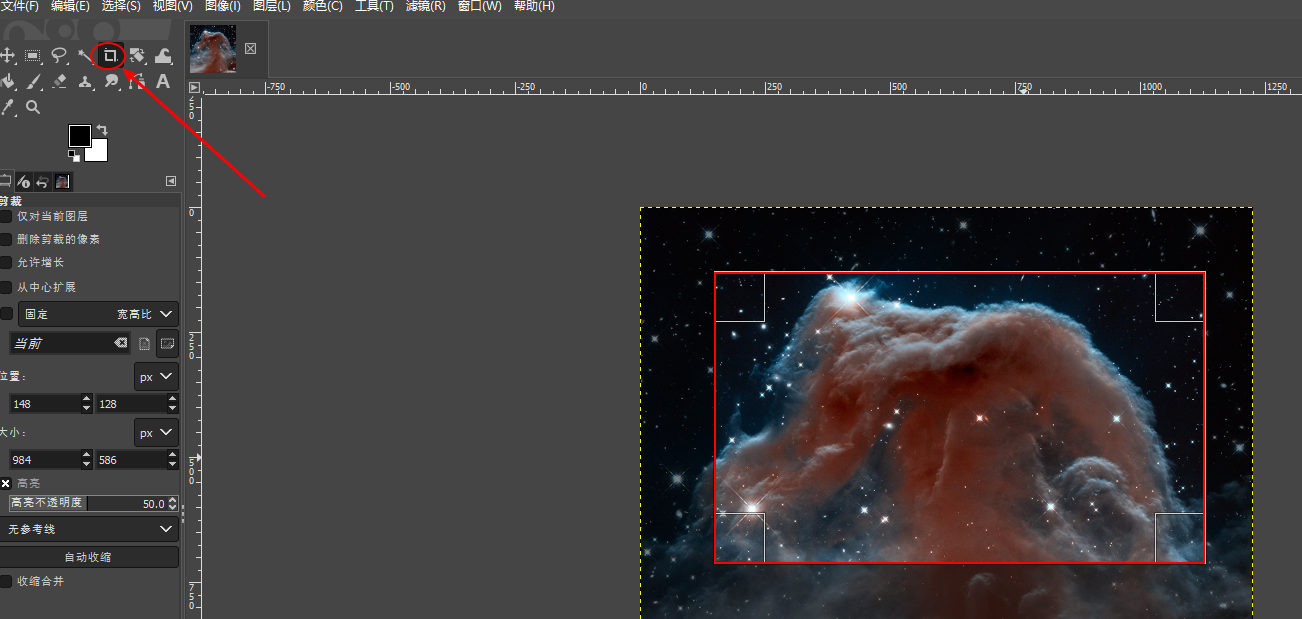
Task: Open the 帮助(H) menu
Action: 534,6
